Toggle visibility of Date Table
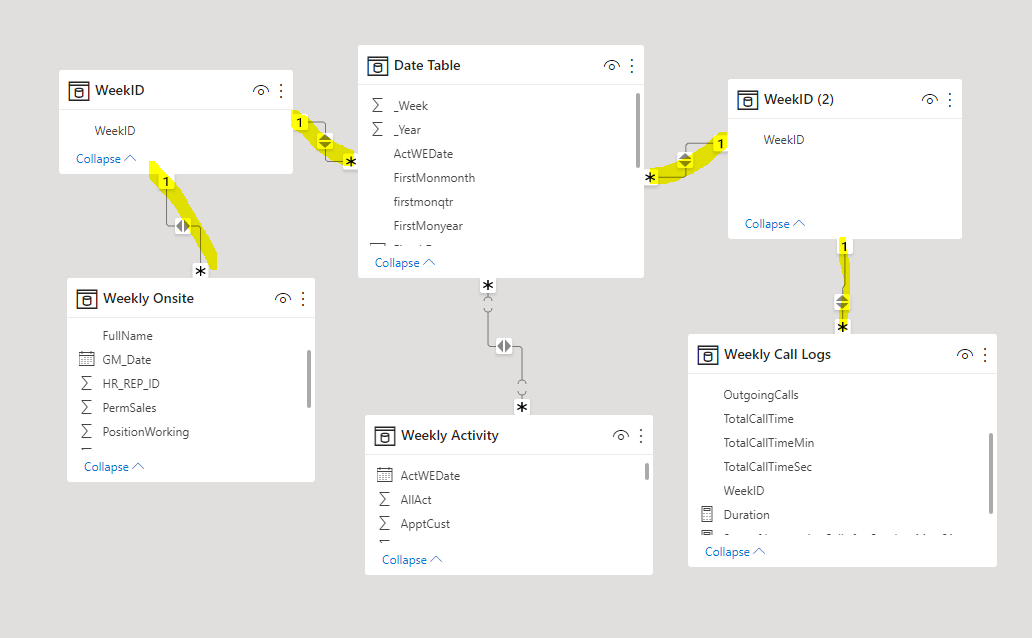 tap(611, 66)
